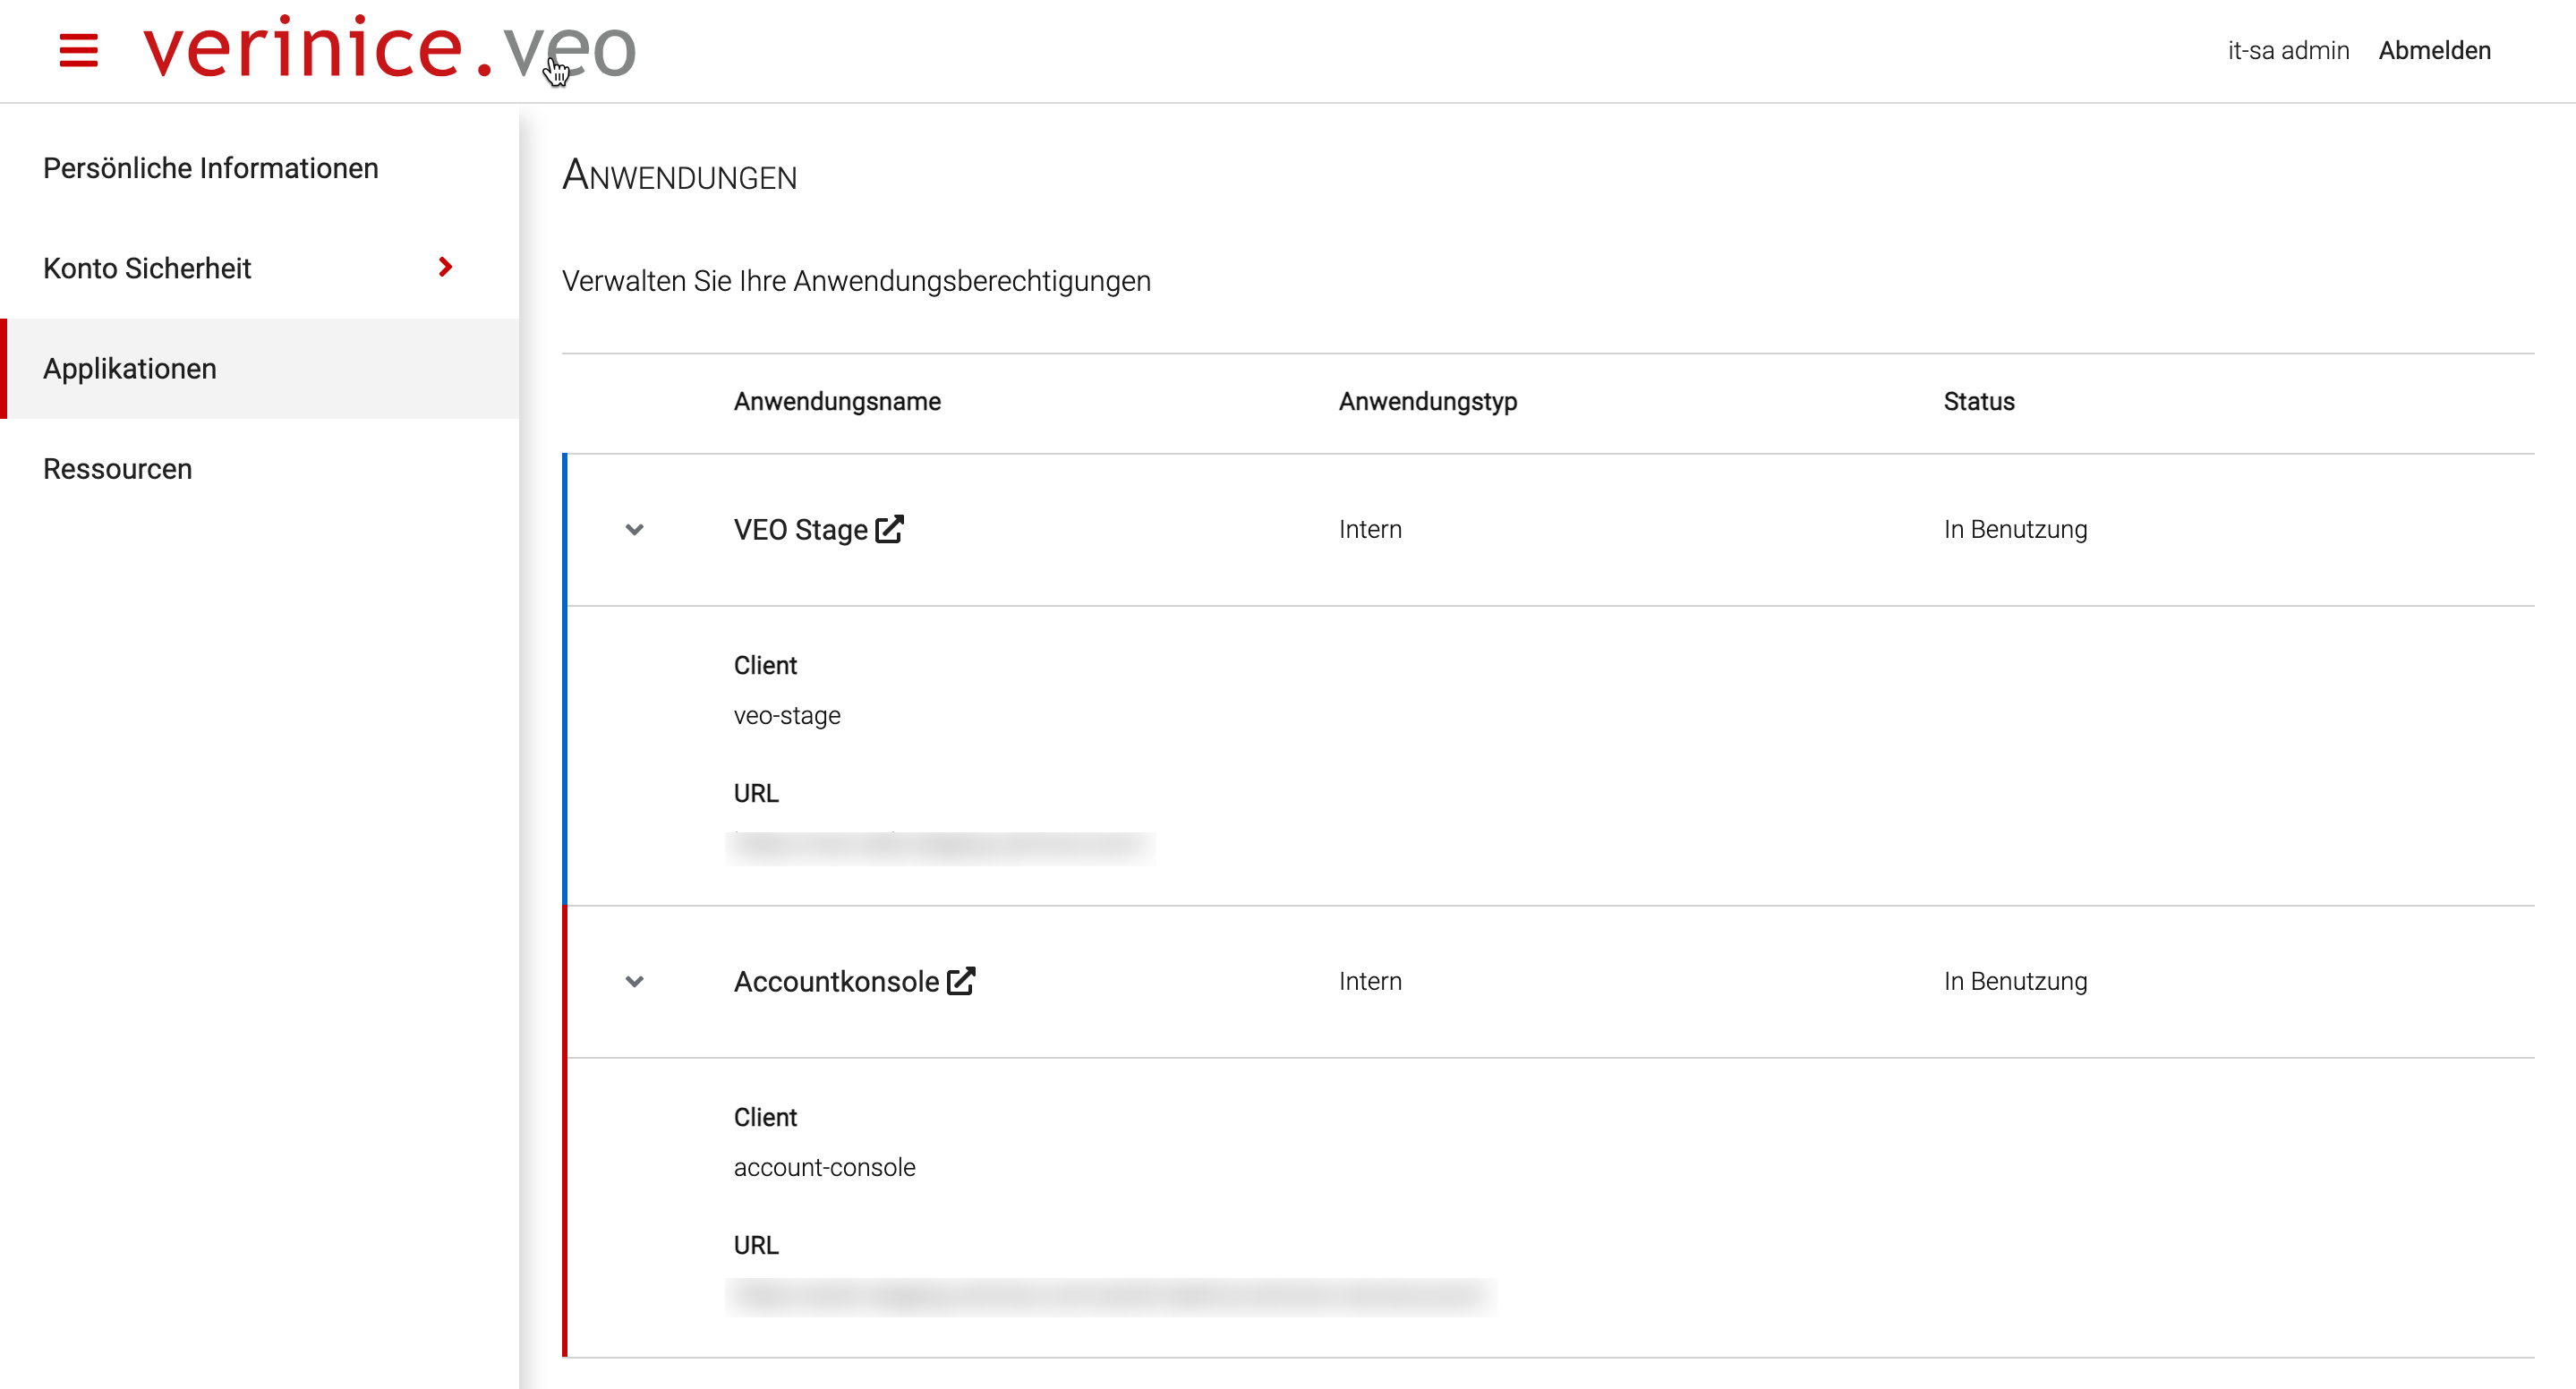Open VEO Stage external link icon

click(x=889, y=529)
